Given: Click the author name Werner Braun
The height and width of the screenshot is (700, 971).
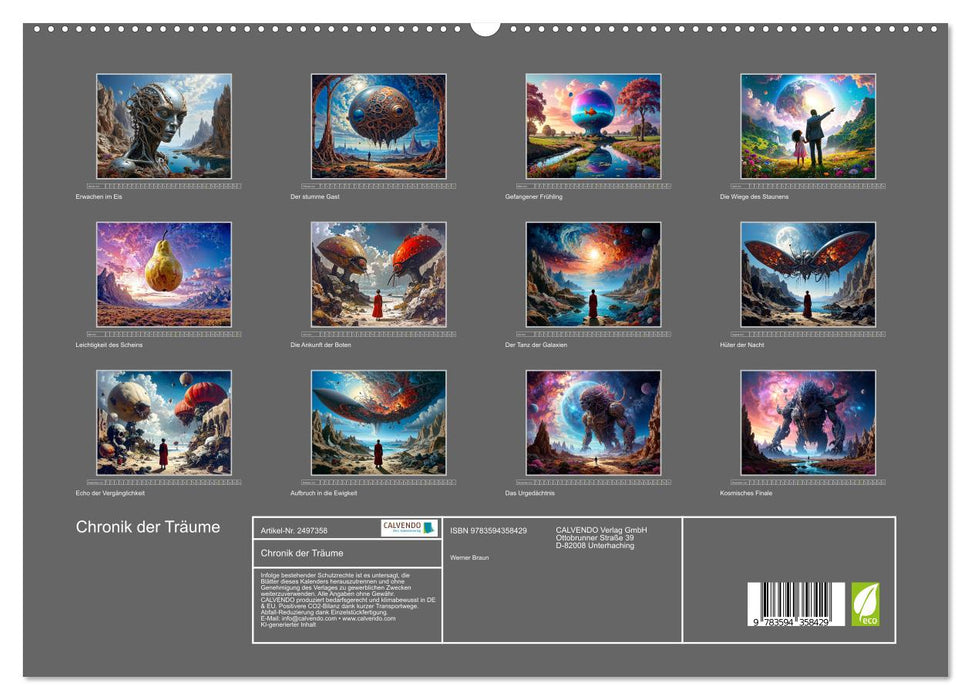Looking at the screenshot, I should pos(469,558).
